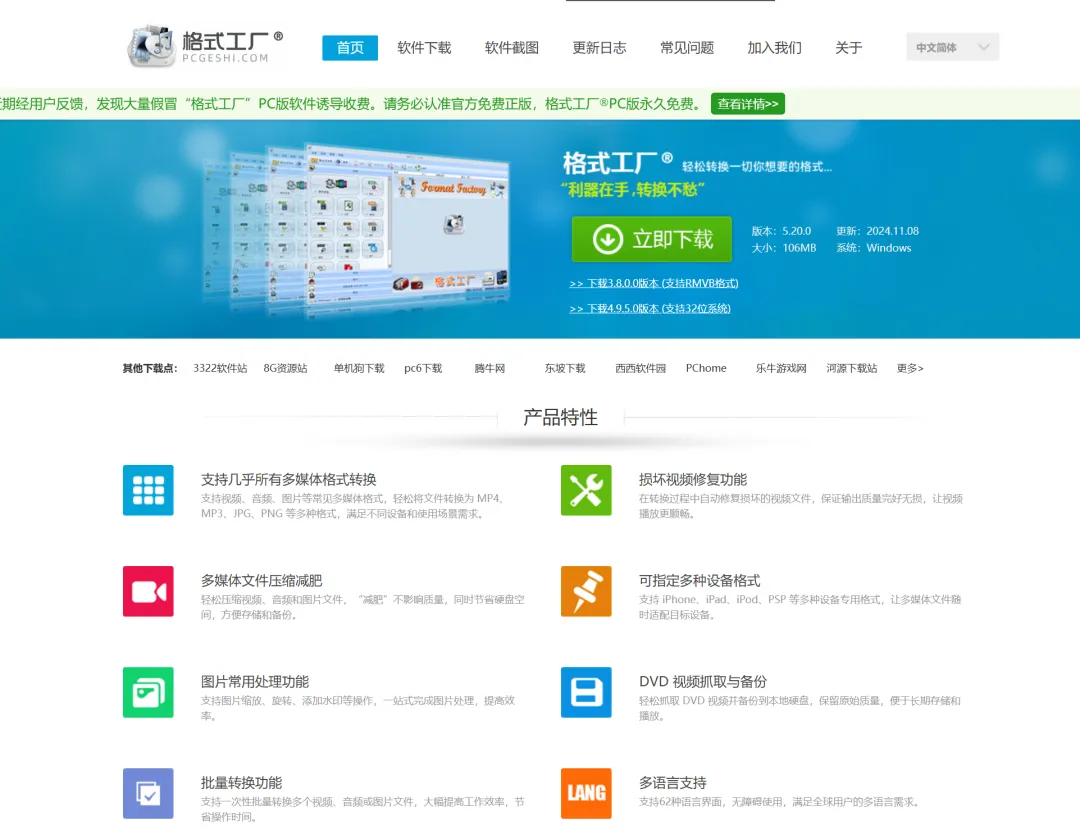Download version 4.9.5.0 for 32-bit systems
Viewport: 1080px width, 839px height.
(x=650, y=308)
